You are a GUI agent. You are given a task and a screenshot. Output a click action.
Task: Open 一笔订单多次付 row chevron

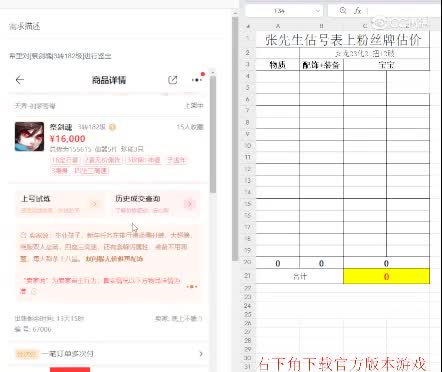pyautogui.click(x=201, y=354)
